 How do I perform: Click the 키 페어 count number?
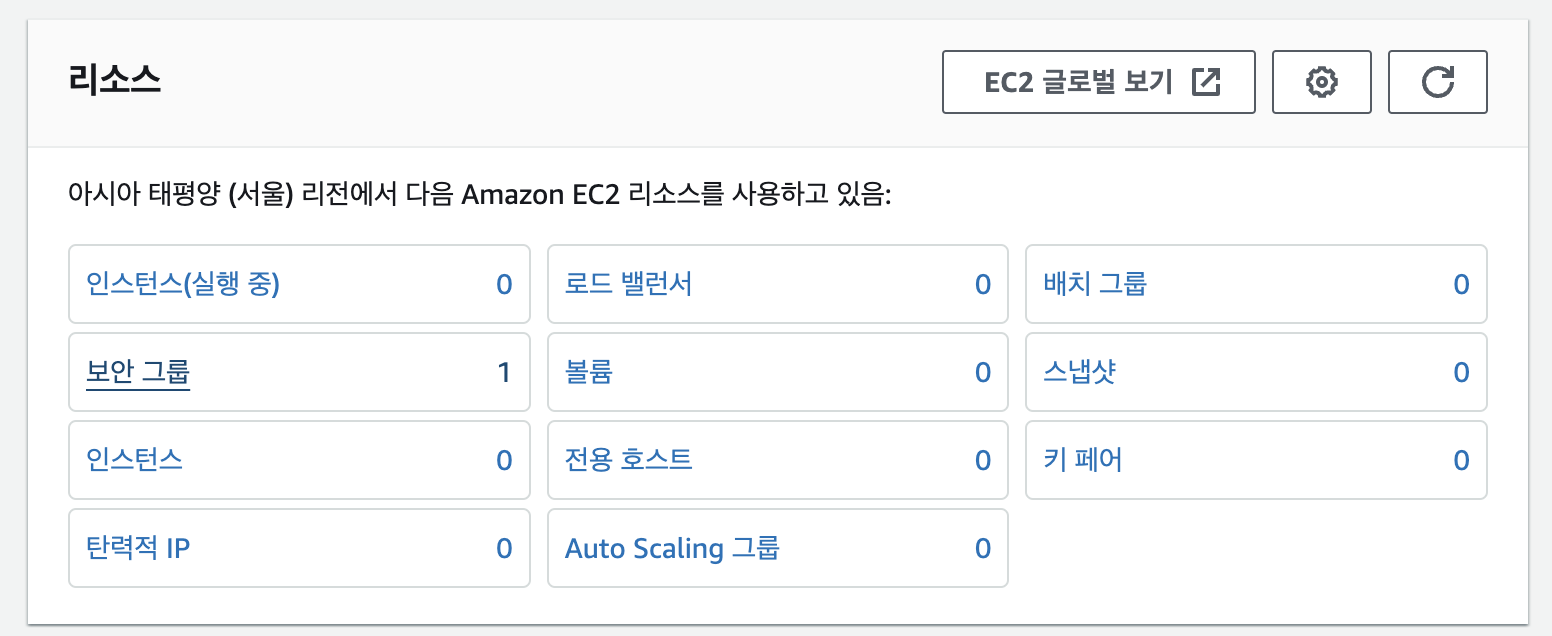tap(1461, 460)
